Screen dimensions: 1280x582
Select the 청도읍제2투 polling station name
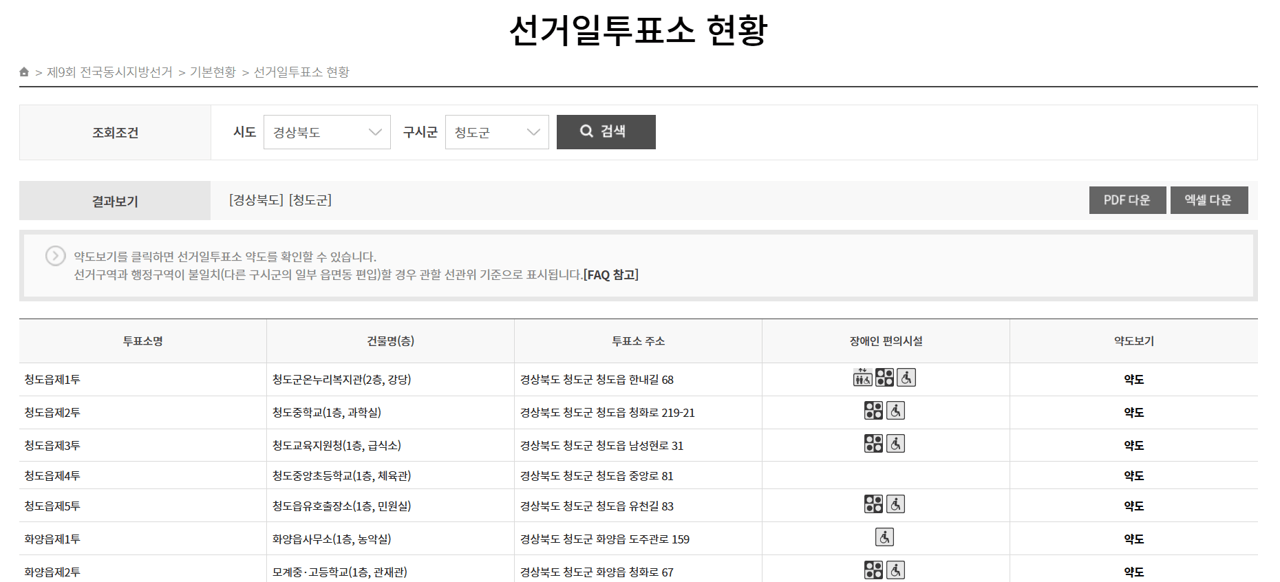point(52,413)
